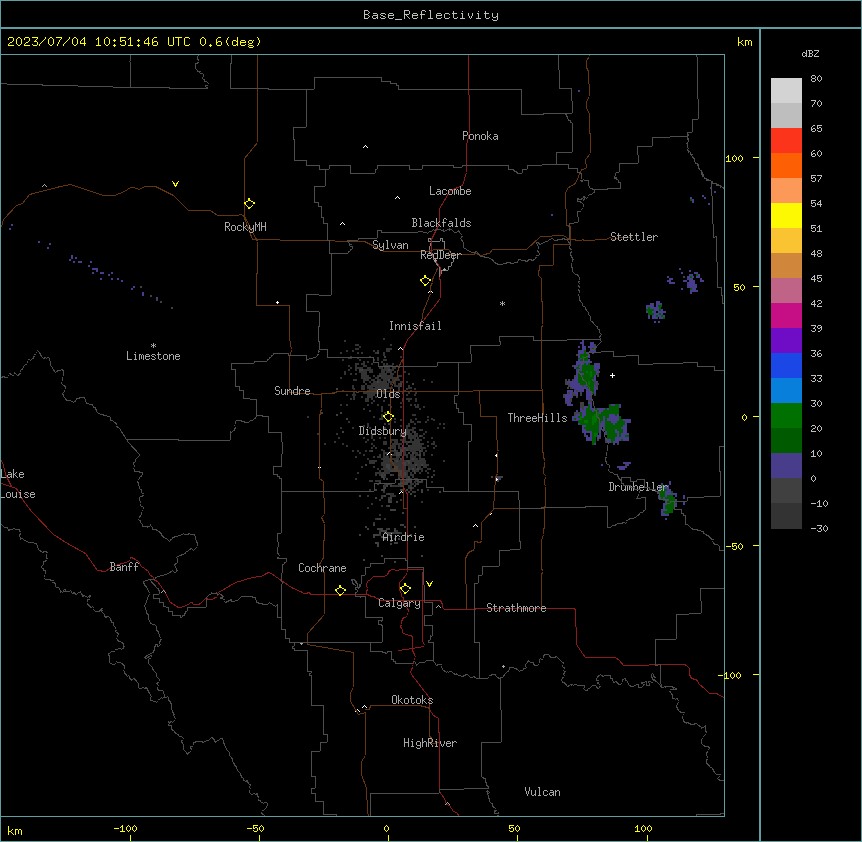Click the Olds label
The width and height of the screenshot is (862, 842).
click(x=388, y=394)
